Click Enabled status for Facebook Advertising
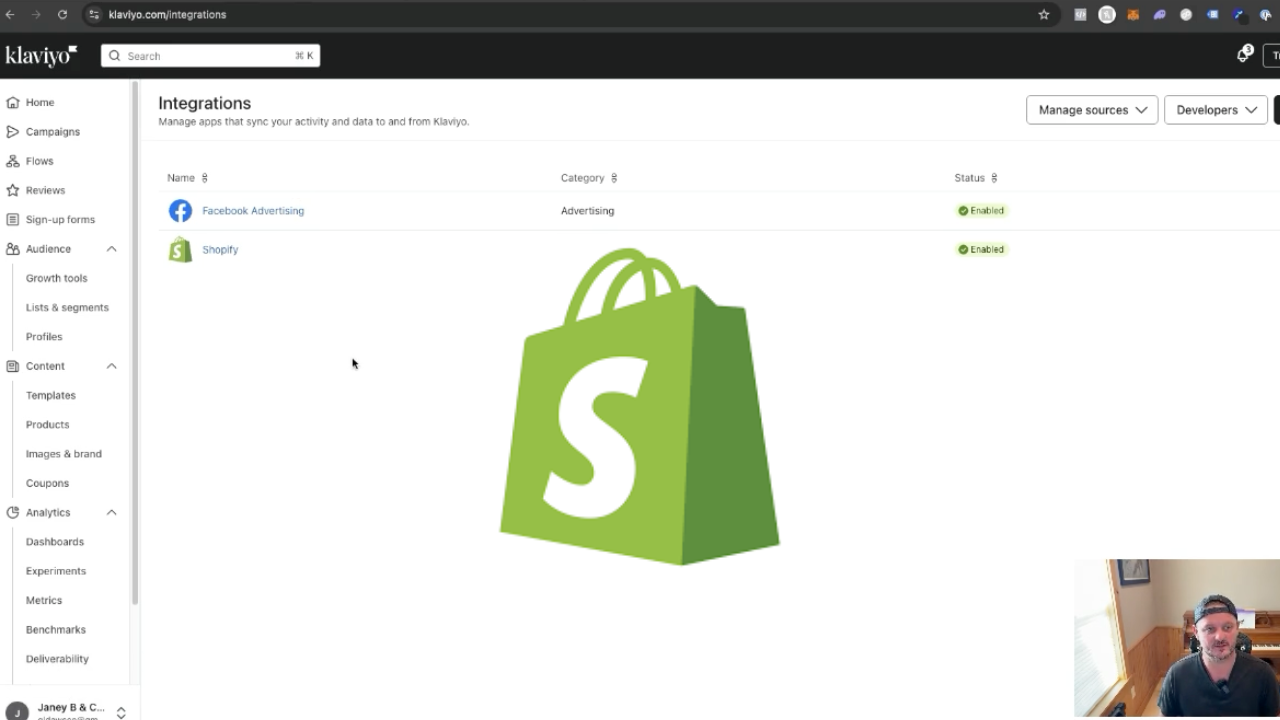1280x720 pixels. pyautogui.click(x=981, y=211)
